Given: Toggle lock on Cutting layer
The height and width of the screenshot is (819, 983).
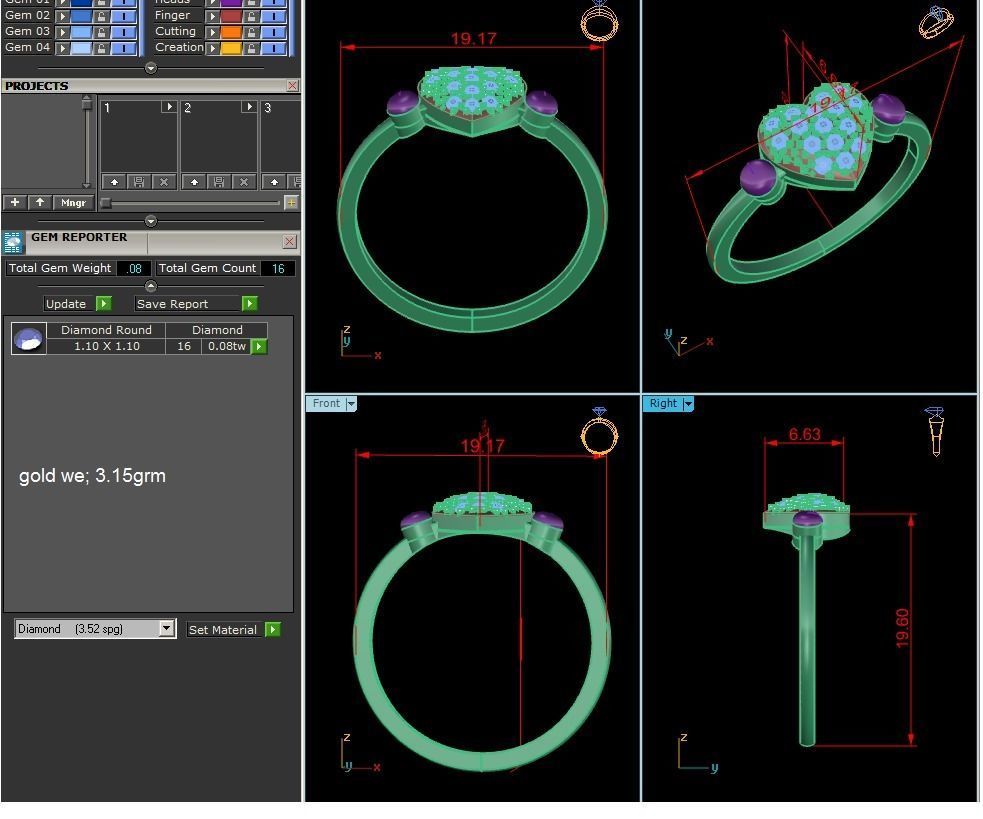Looking at the screenshot, I should pos(251,32).
